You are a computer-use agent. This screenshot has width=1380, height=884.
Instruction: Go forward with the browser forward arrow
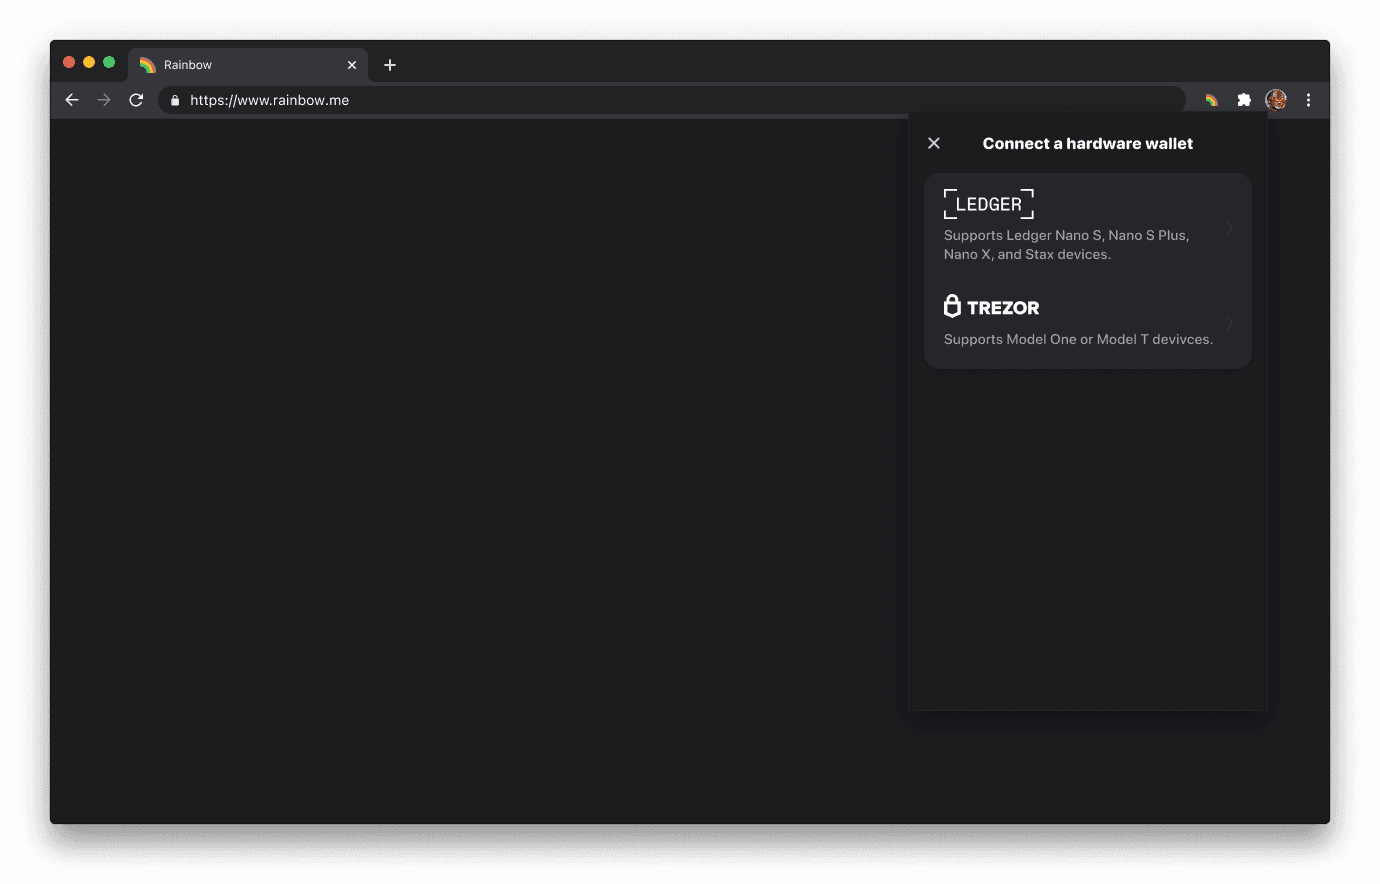coord(104,100)
